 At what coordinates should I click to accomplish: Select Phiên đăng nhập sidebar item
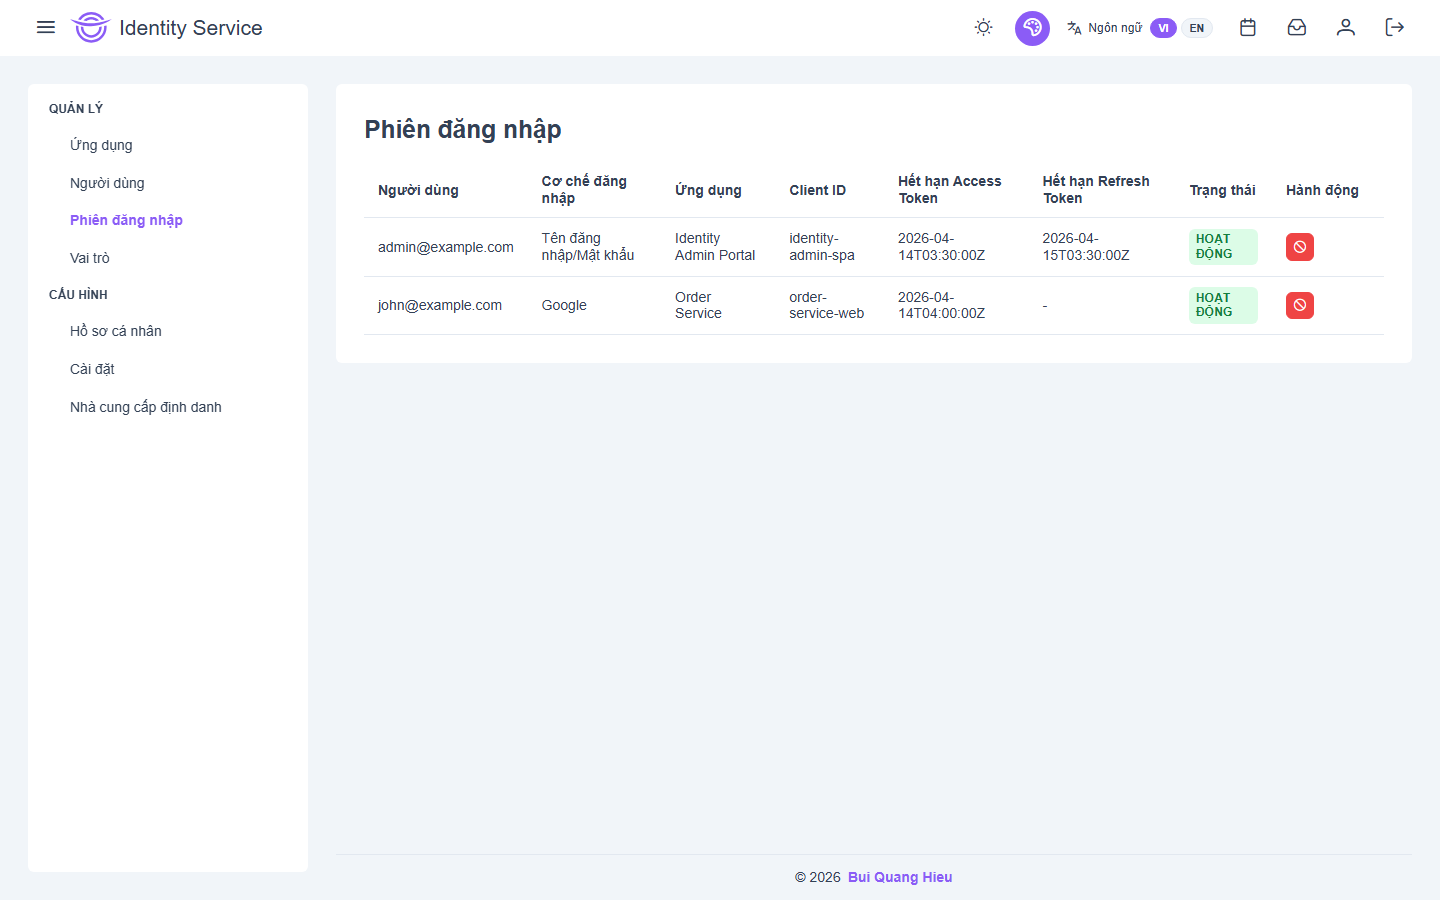tap(126, 220)
